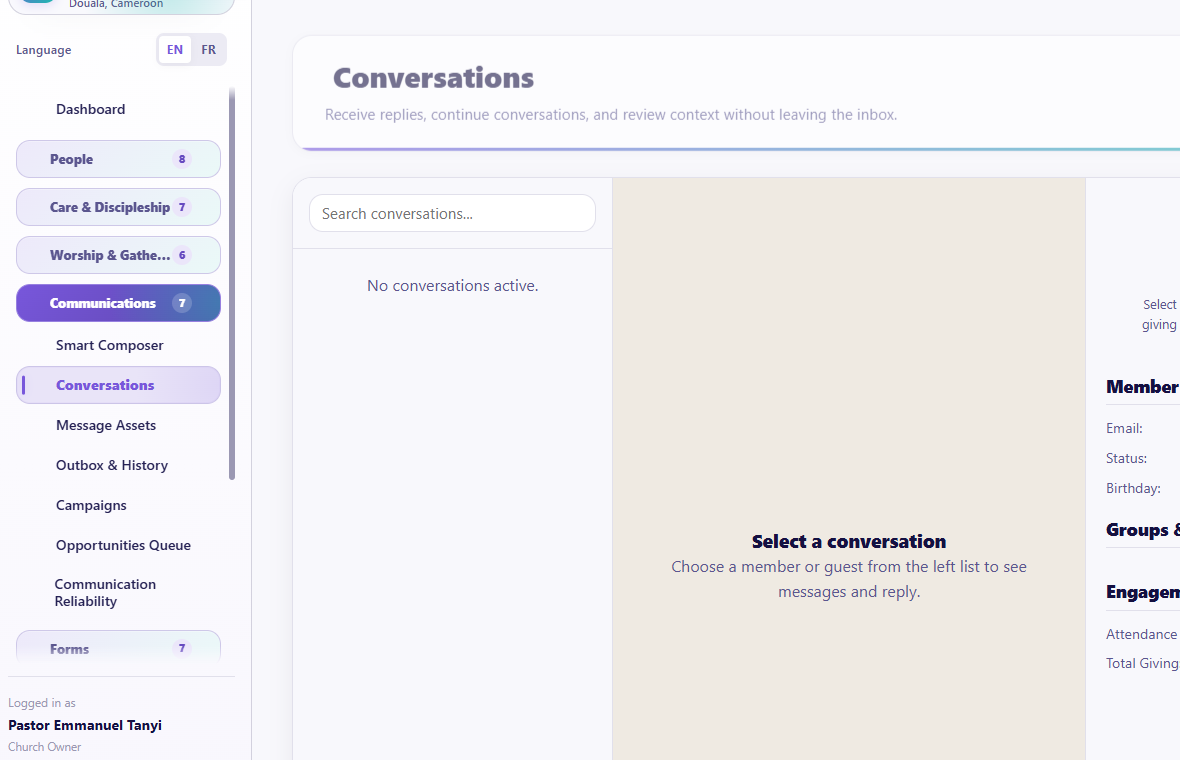The width and height of the screenshot is (1180, 760).
Task: Click the Status: label
Action: click(x=1127, y=458)
